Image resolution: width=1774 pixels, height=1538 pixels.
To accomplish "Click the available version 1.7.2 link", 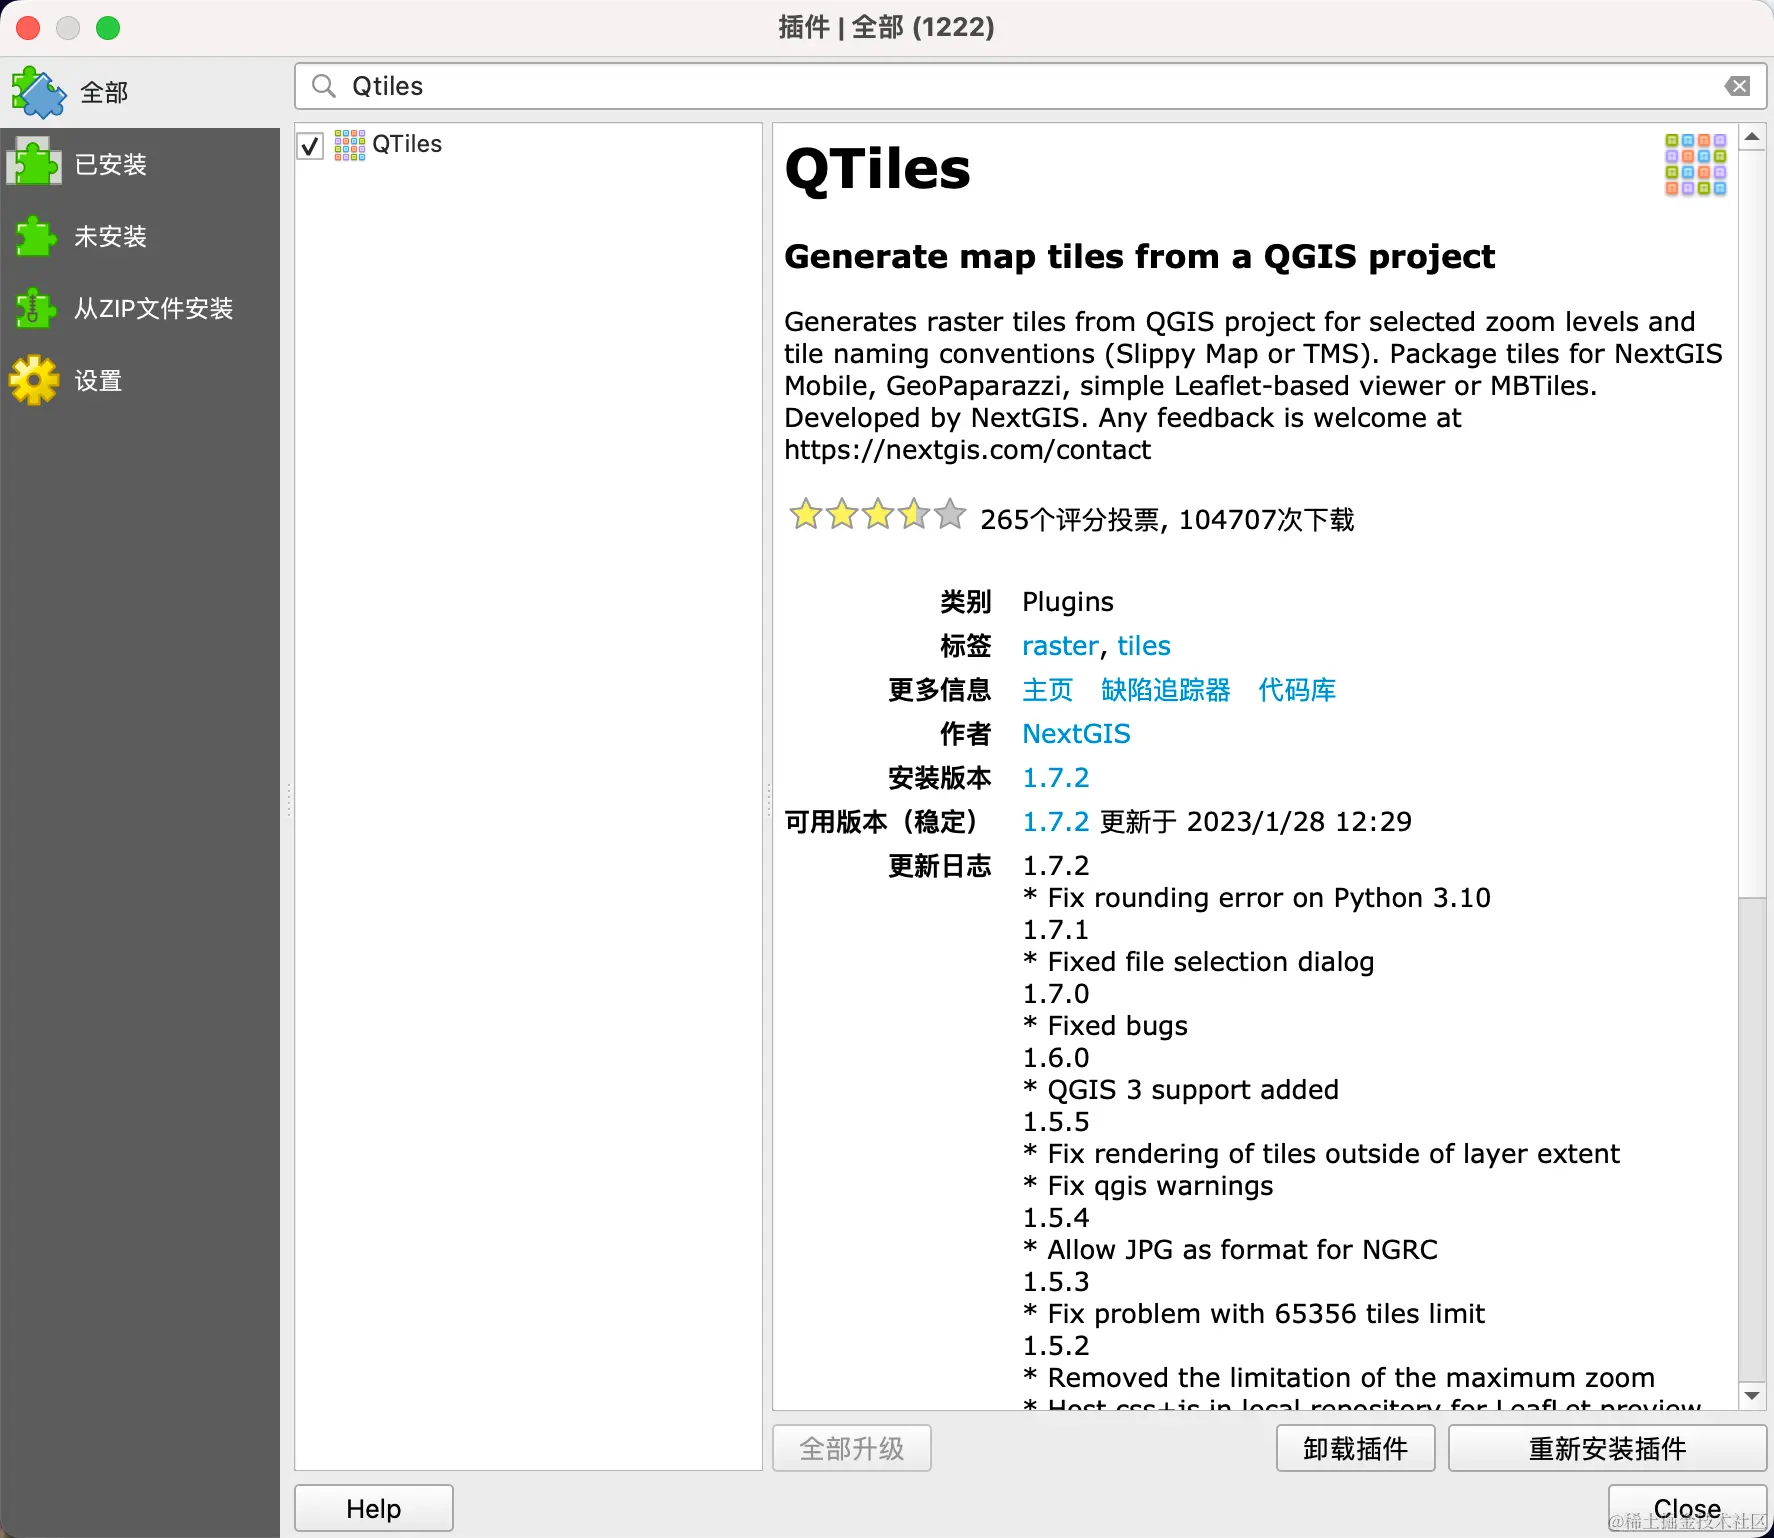I will (1056, 822).
